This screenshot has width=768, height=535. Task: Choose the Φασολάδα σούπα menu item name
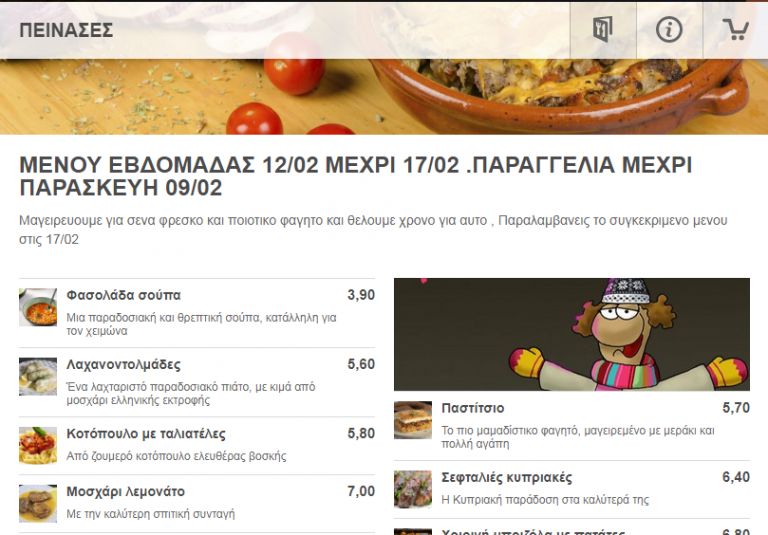(x=123, y=295)
